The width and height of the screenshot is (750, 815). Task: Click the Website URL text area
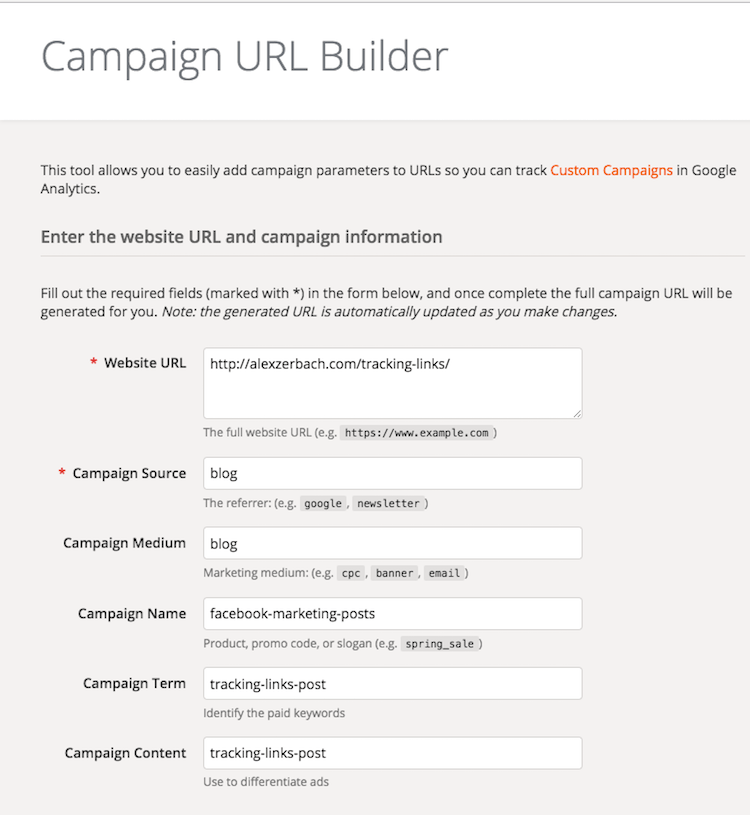392,383
